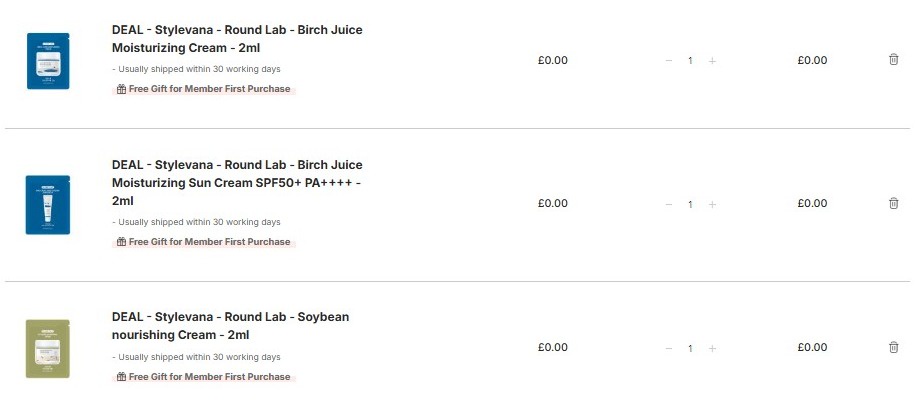Click quantity field of Soybean nourishing Cream
The height and width of the screenshot is (411, 917).
690,348
